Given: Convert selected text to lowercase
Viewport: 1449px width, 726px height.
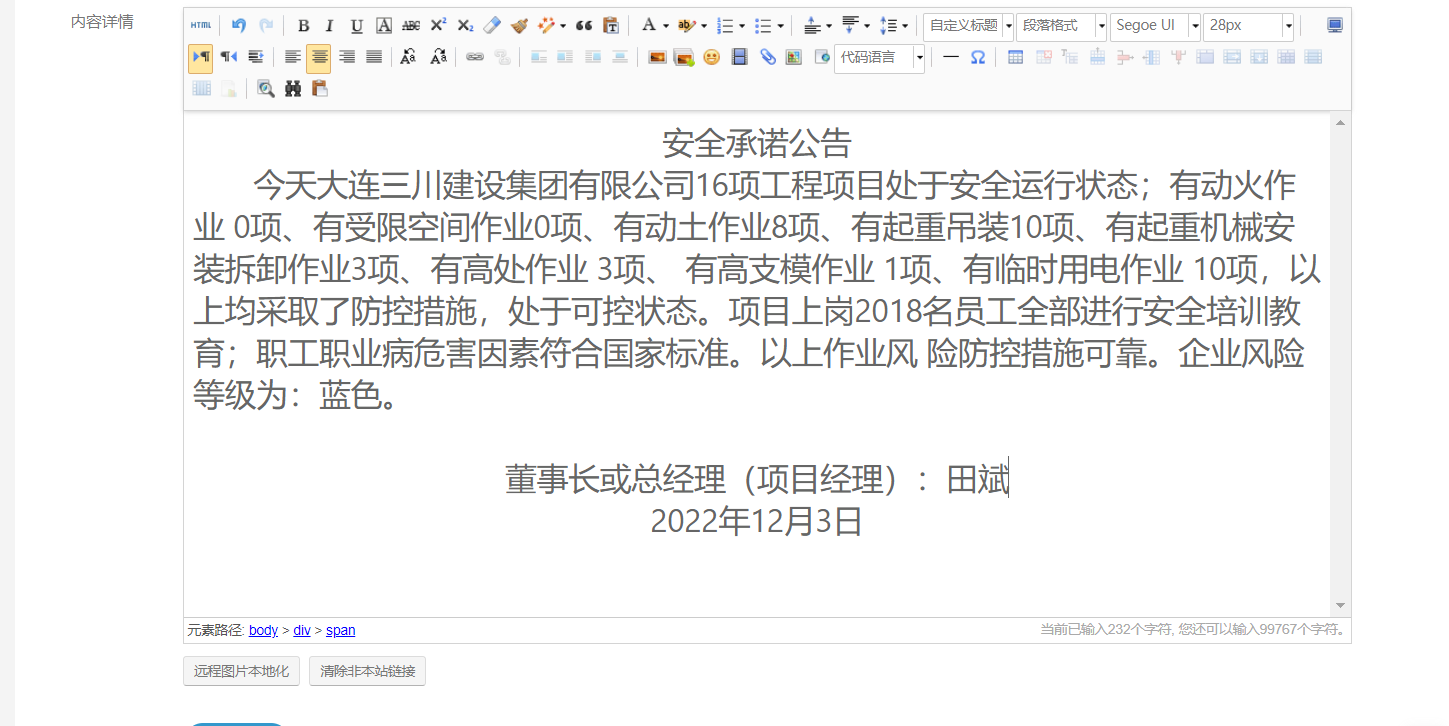Looking at the screenshot, I should point(438,57).
